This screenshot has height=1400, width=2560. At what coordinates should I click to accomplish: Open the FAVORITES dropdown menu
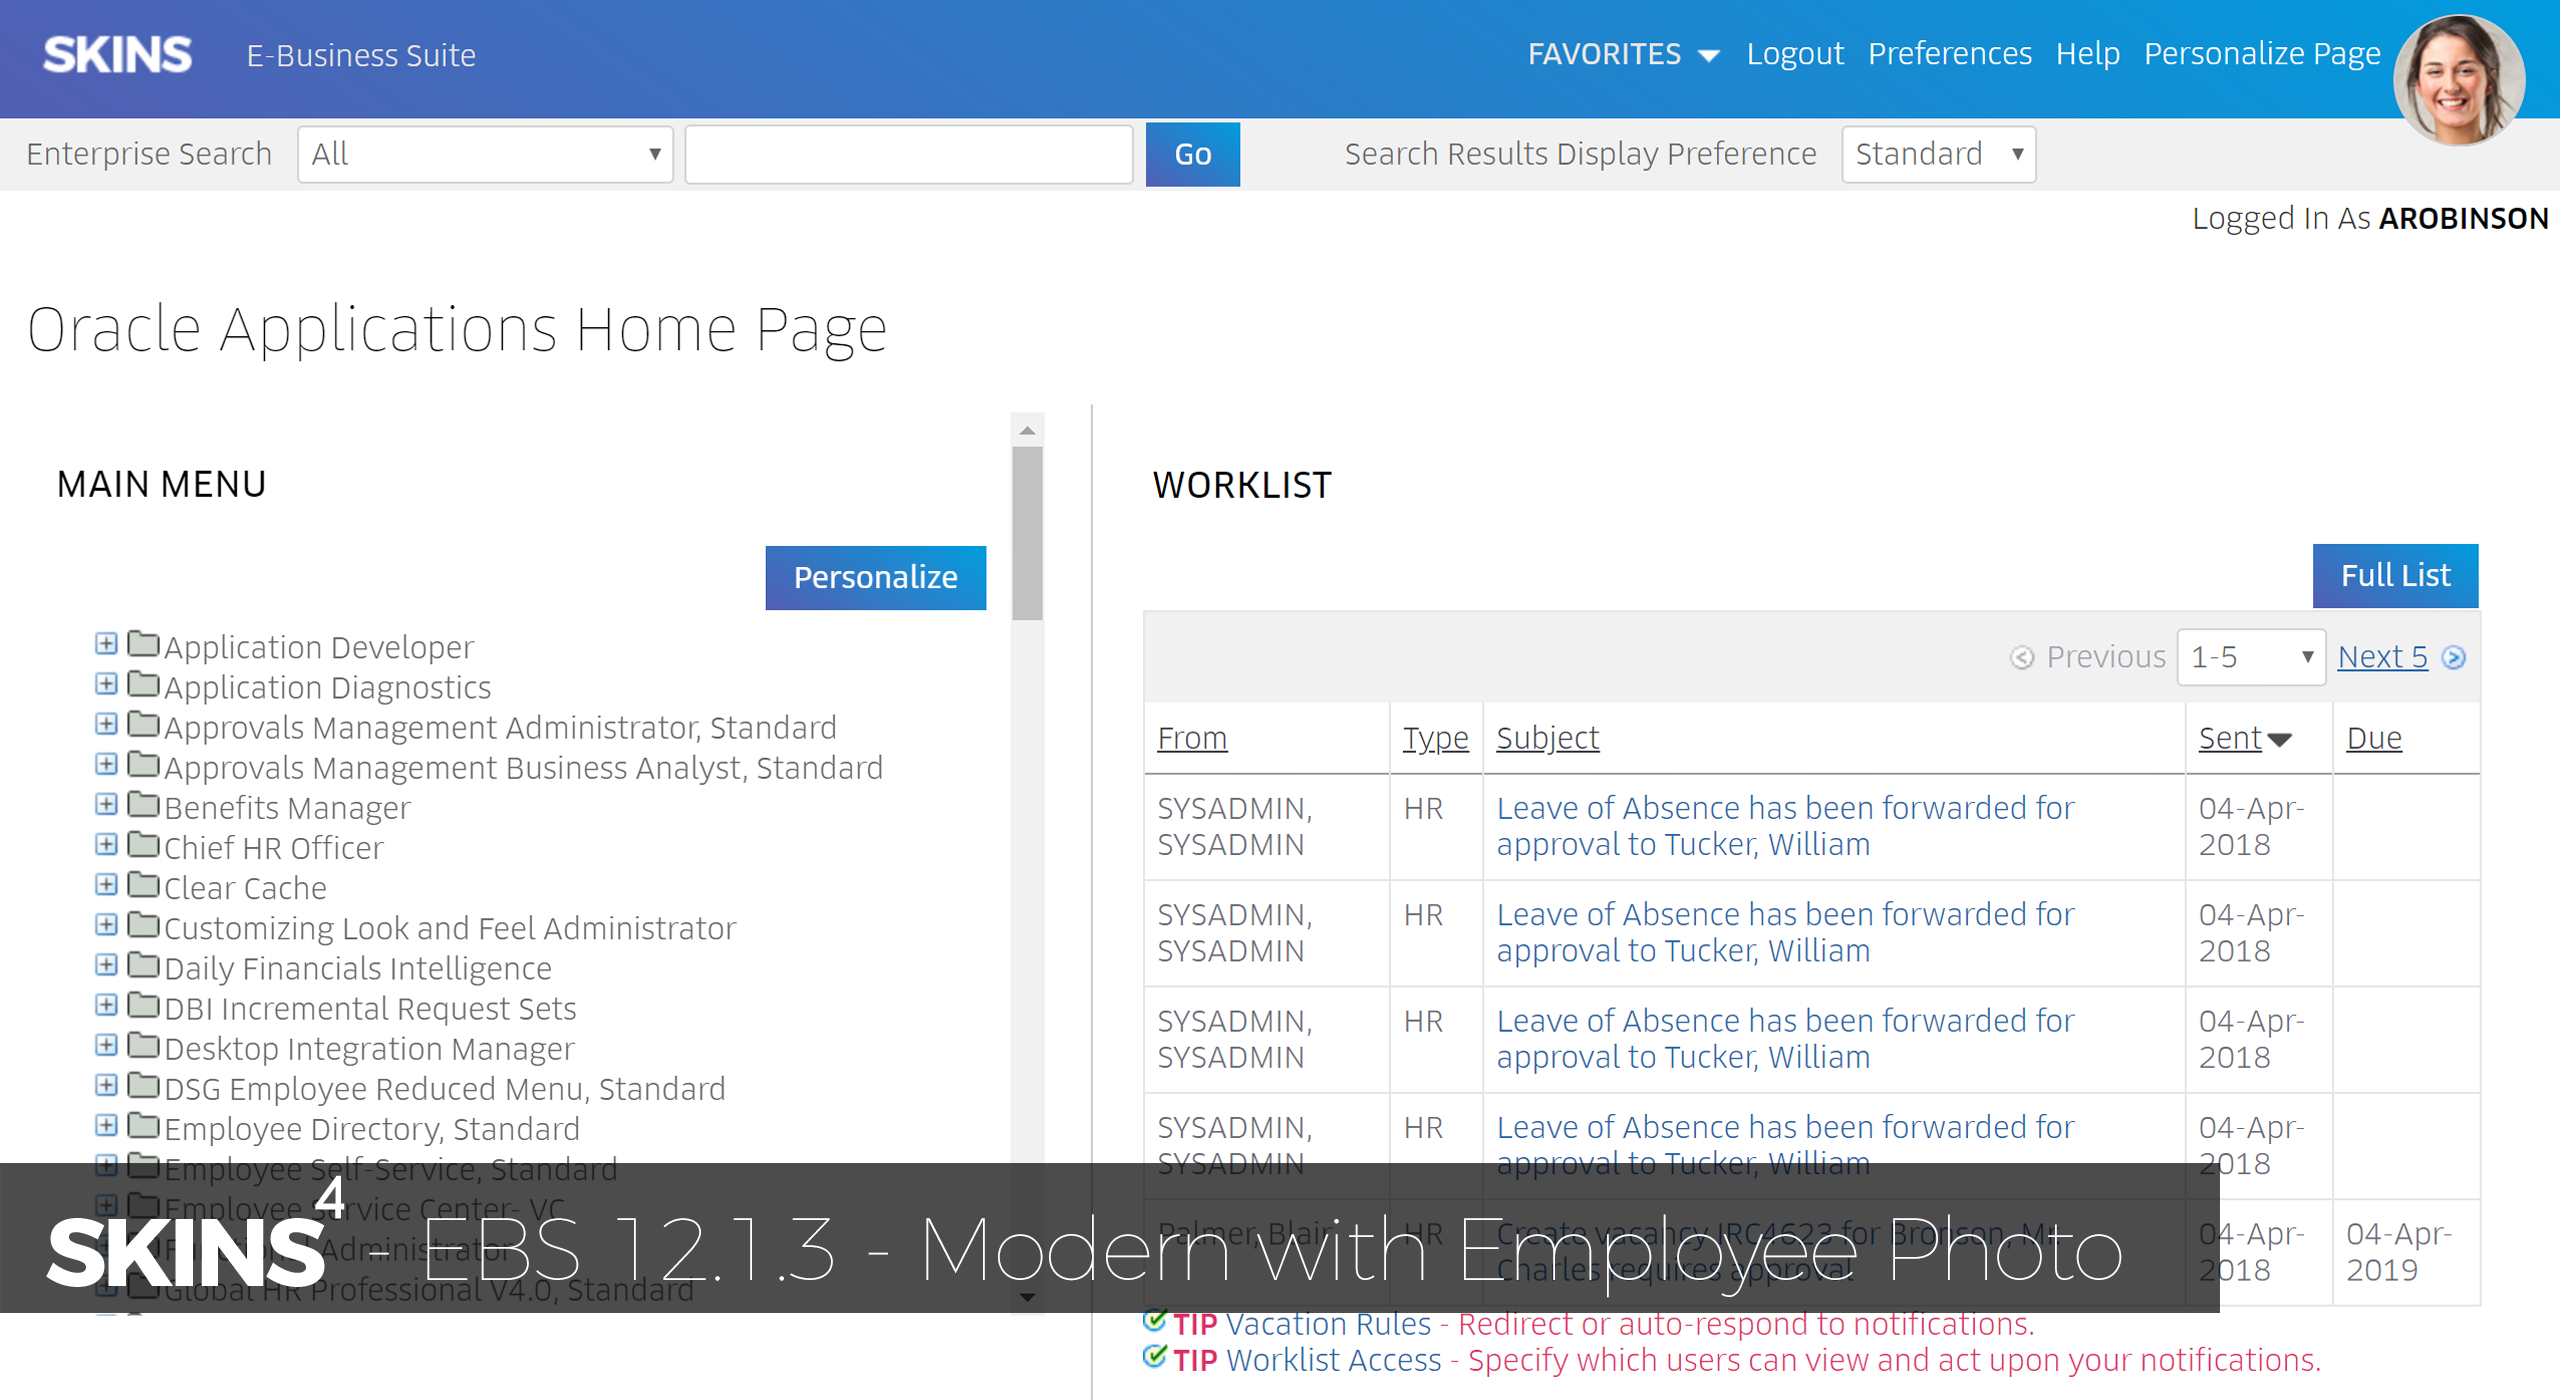coord(1623,54)
